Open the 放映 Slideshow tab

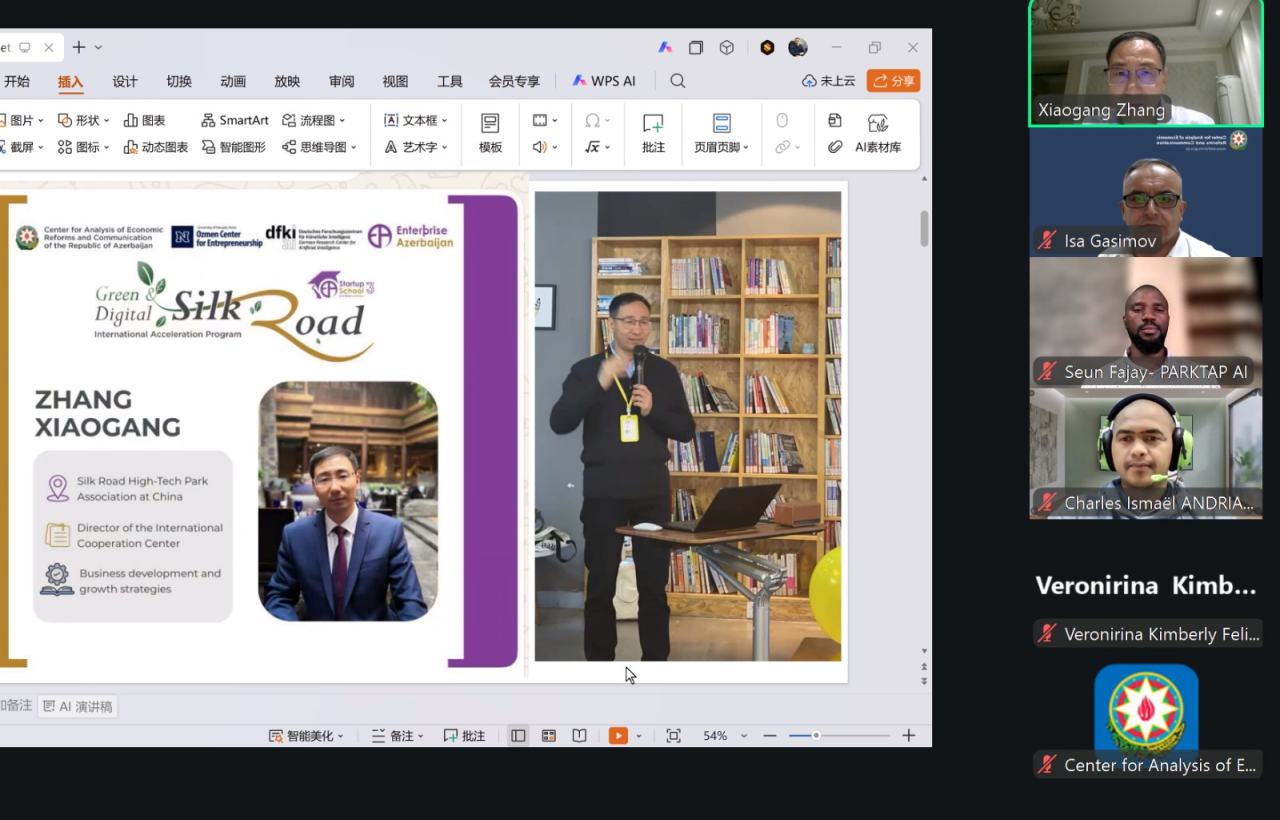point(287,81)
